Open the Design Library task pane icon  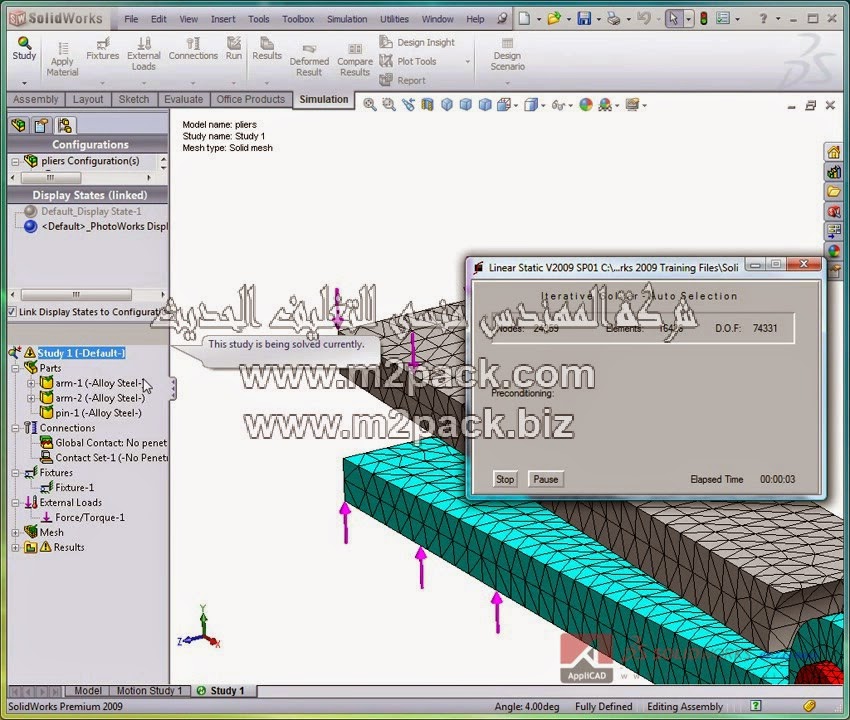pos(833,172)
